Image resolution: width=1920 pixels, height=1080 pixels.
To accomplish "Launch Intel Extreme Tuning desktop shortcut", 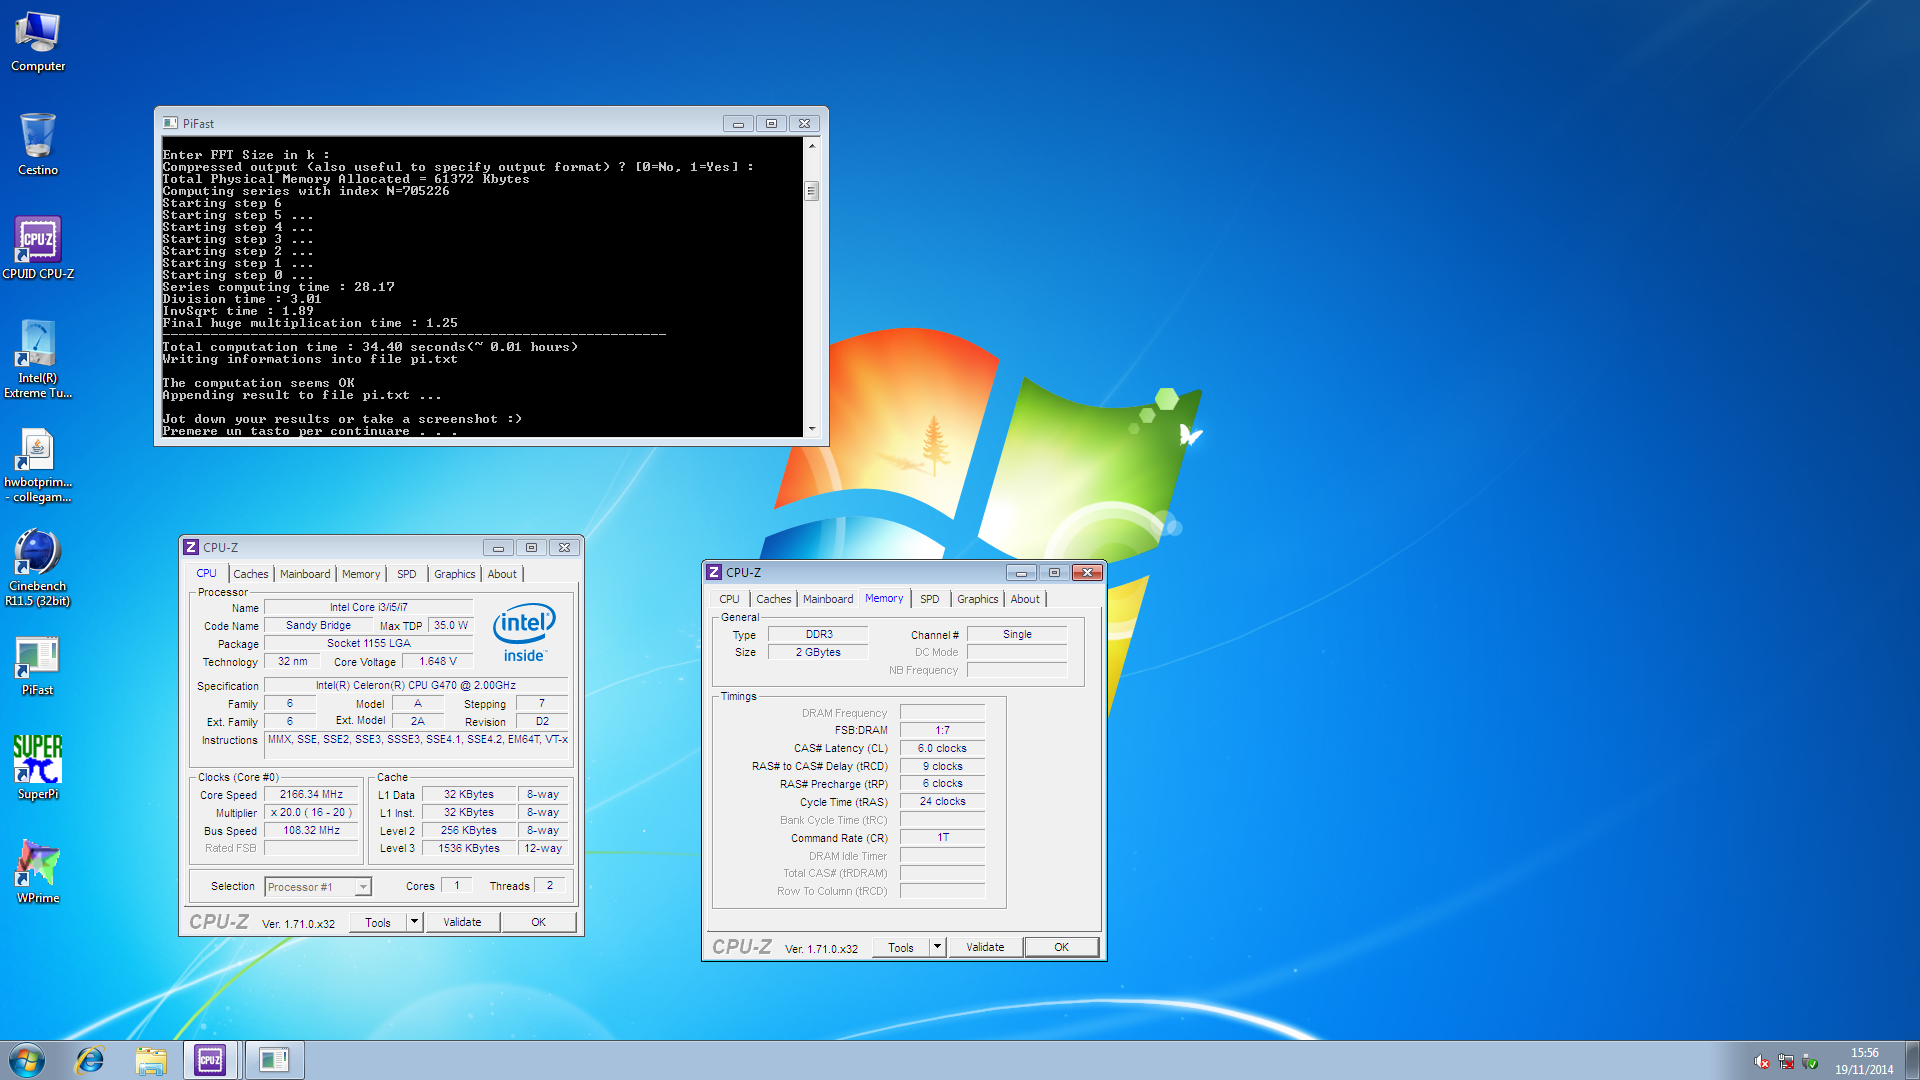I will [x=38, y=359].
